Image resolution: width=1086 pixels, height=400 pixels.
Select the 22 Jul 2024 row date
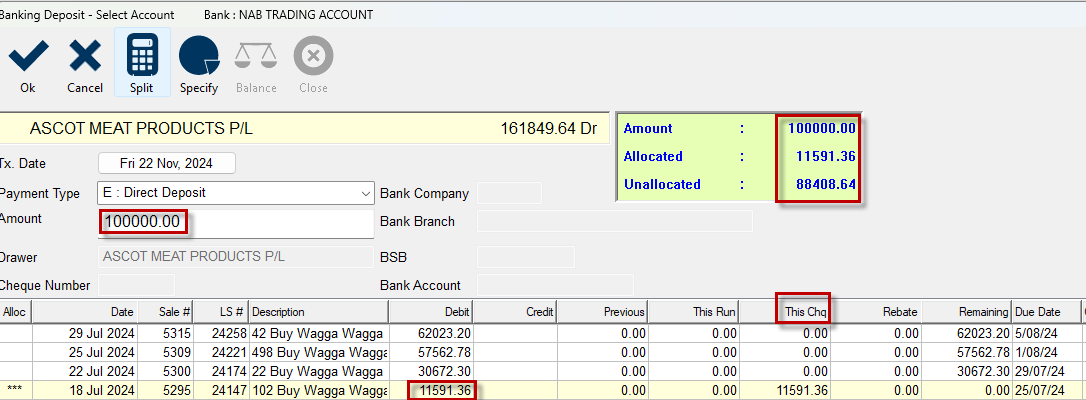pos(102,372)
